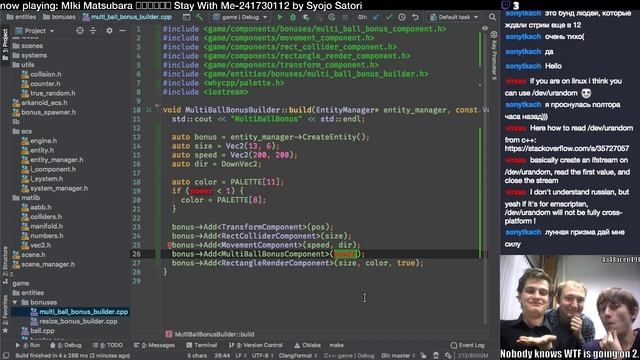Click breakpoint marker on line 25
The image size is (640, 360).
(169, 245)
